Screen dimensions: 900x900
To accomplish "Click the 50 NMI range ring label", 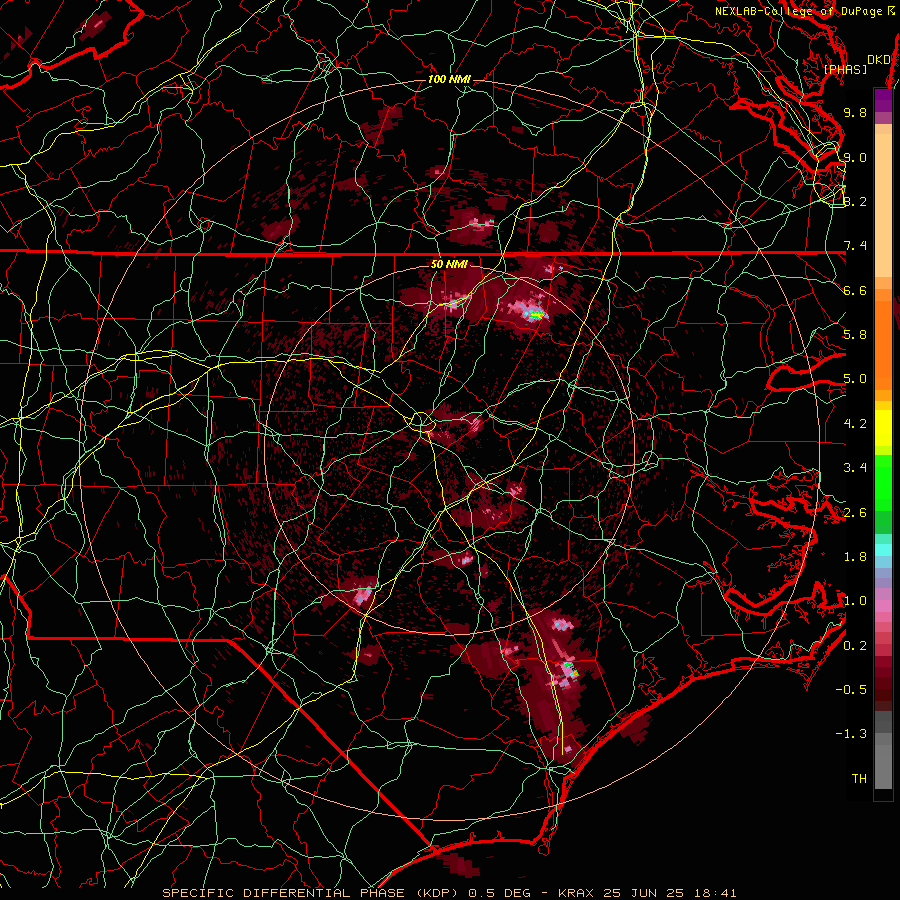I will pyautogui.click(x=449, y=265).
